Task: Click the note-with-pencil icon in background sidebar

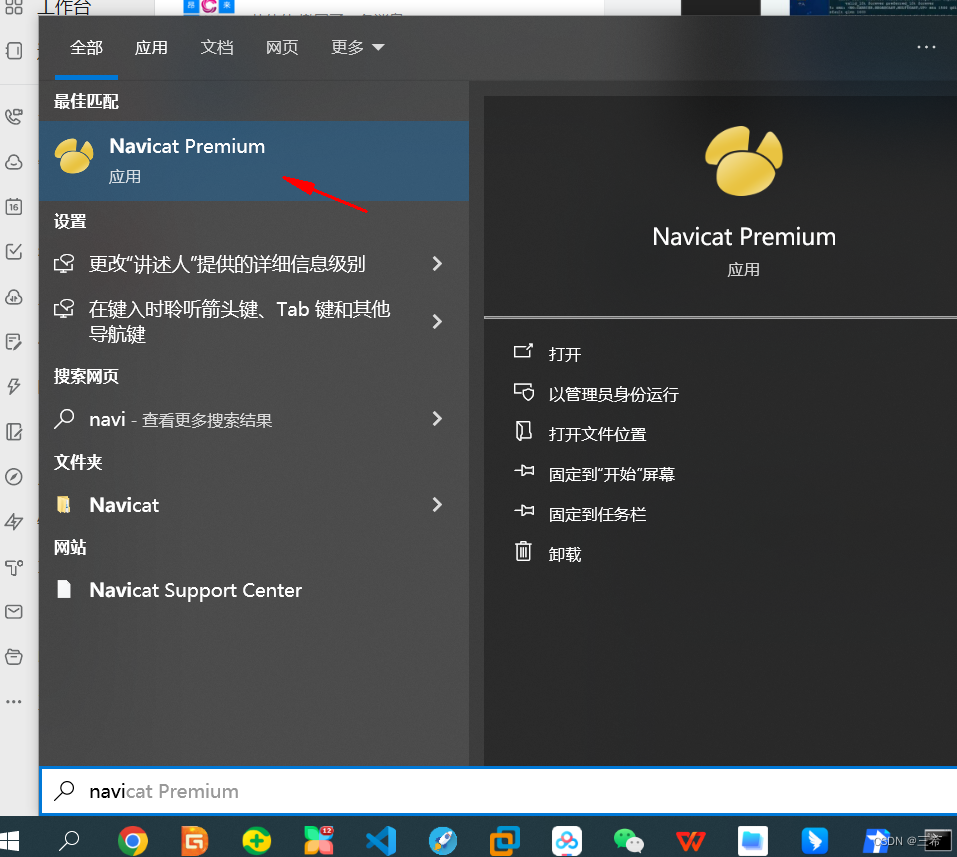Action: coord(14,342)
